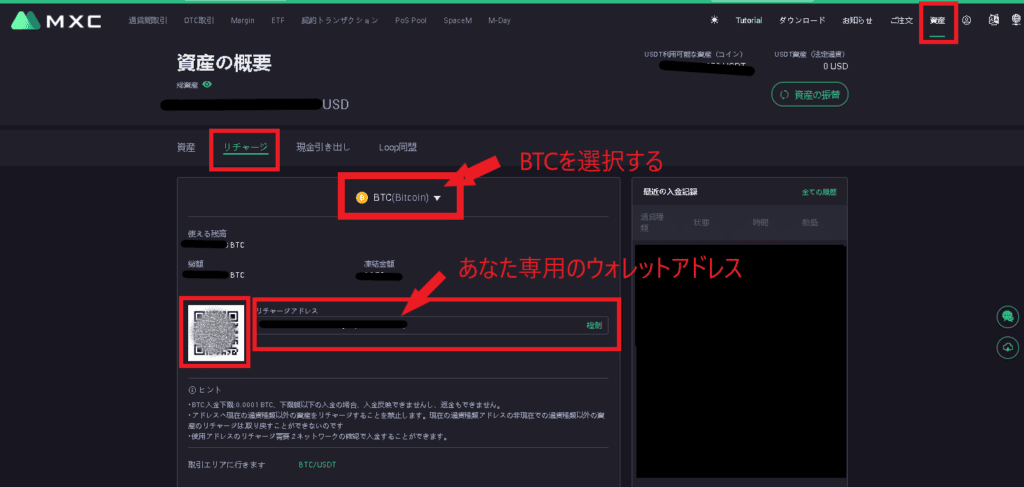
Task: Click the Bitcoin coin icon
Action: tap(362, 197)
